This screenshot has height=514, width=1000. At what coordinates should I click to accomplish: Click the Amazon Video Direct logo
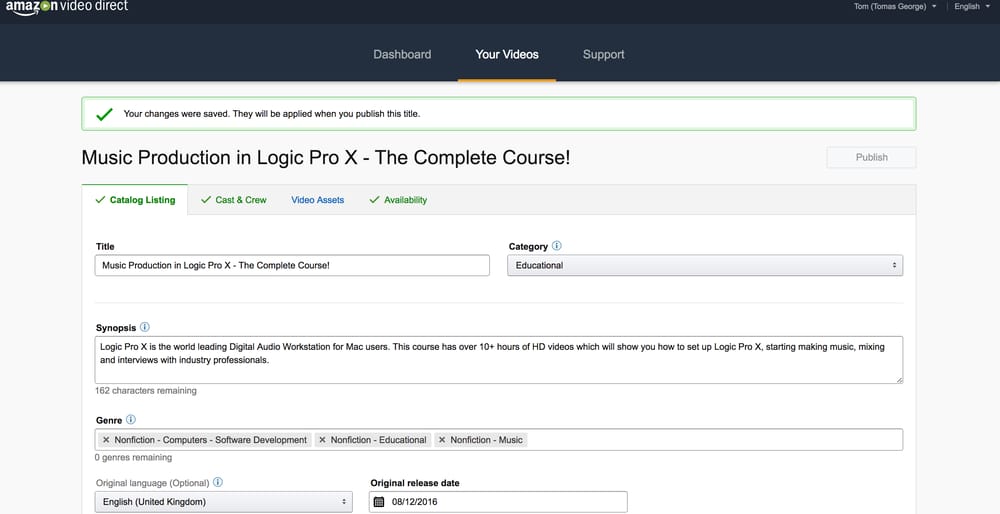coord(66,7)
